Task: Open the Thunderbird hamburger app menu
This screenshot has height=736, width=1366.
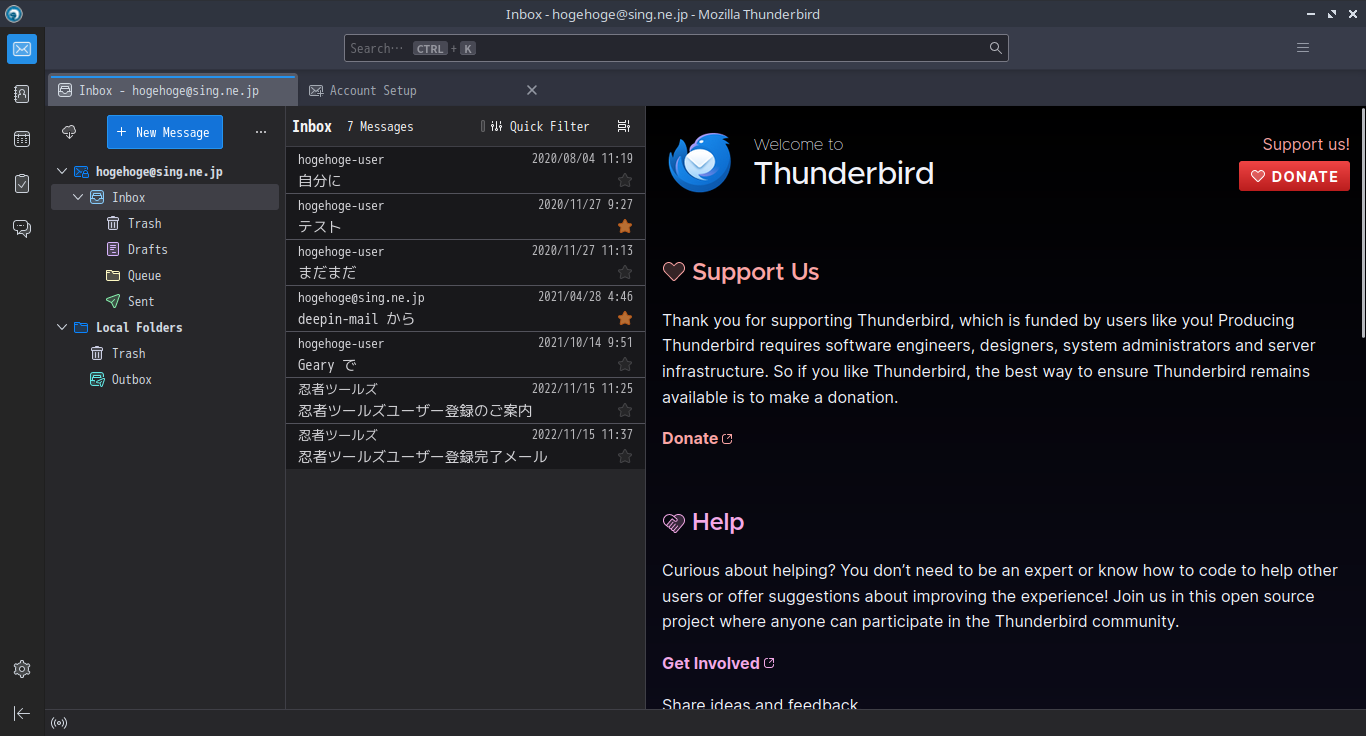Action: [1303, 48]
